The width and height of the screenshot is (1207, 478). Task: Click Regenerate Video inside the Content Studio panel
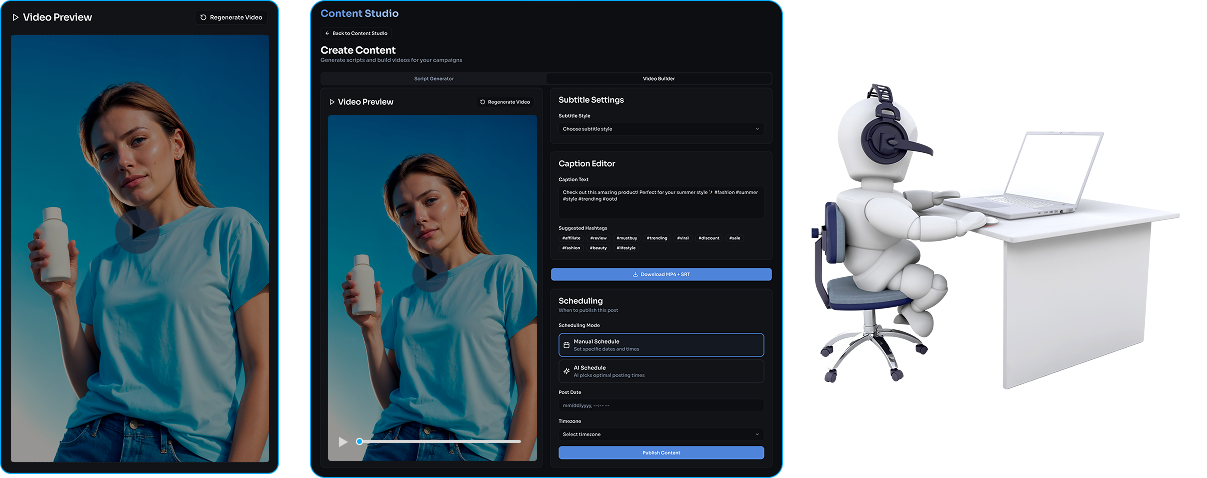coord(505,102)
